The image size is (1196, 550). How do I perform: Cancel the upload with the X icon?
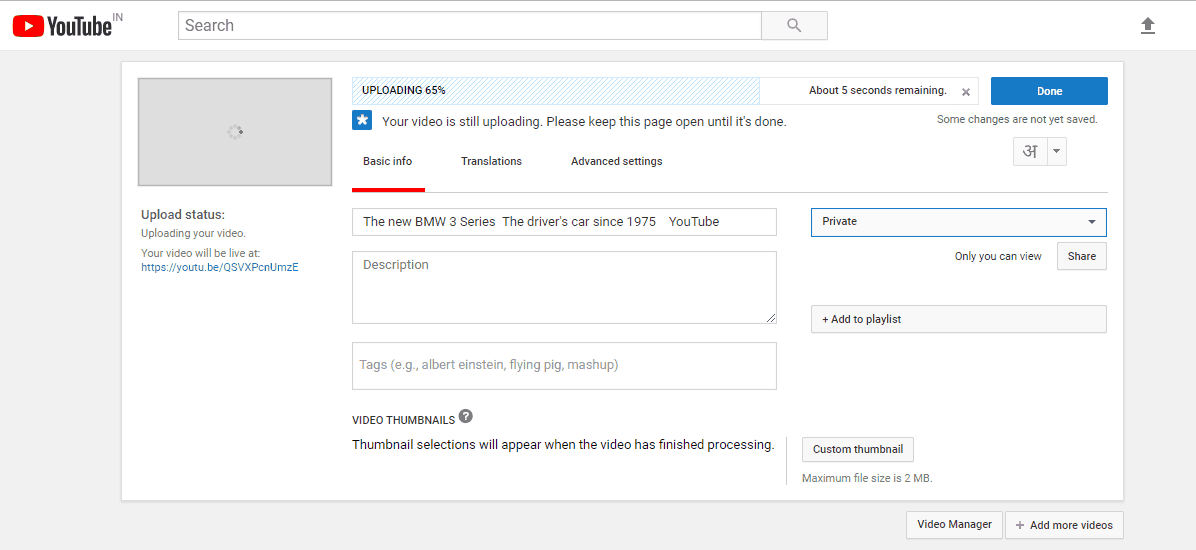tap(966, 92)
